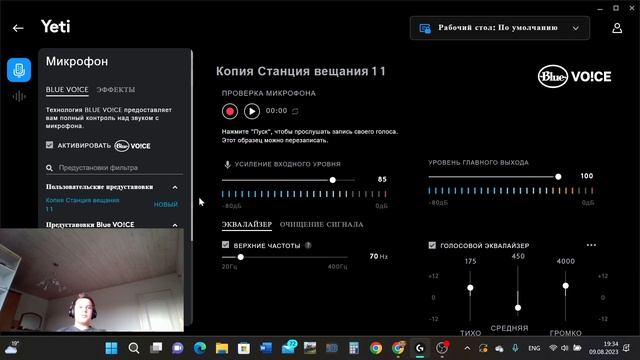Viewport: 640px width, 360px height.
Task: Open File Explorer from the taskbar
Action: click(222, 348)
